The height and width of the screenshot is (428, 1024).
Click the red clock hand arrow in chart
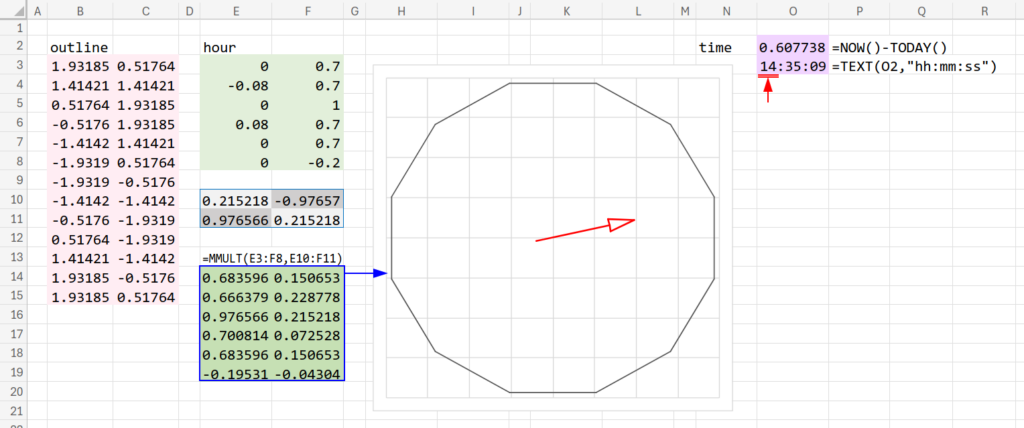pyautogui.click(x=585, y=231)
